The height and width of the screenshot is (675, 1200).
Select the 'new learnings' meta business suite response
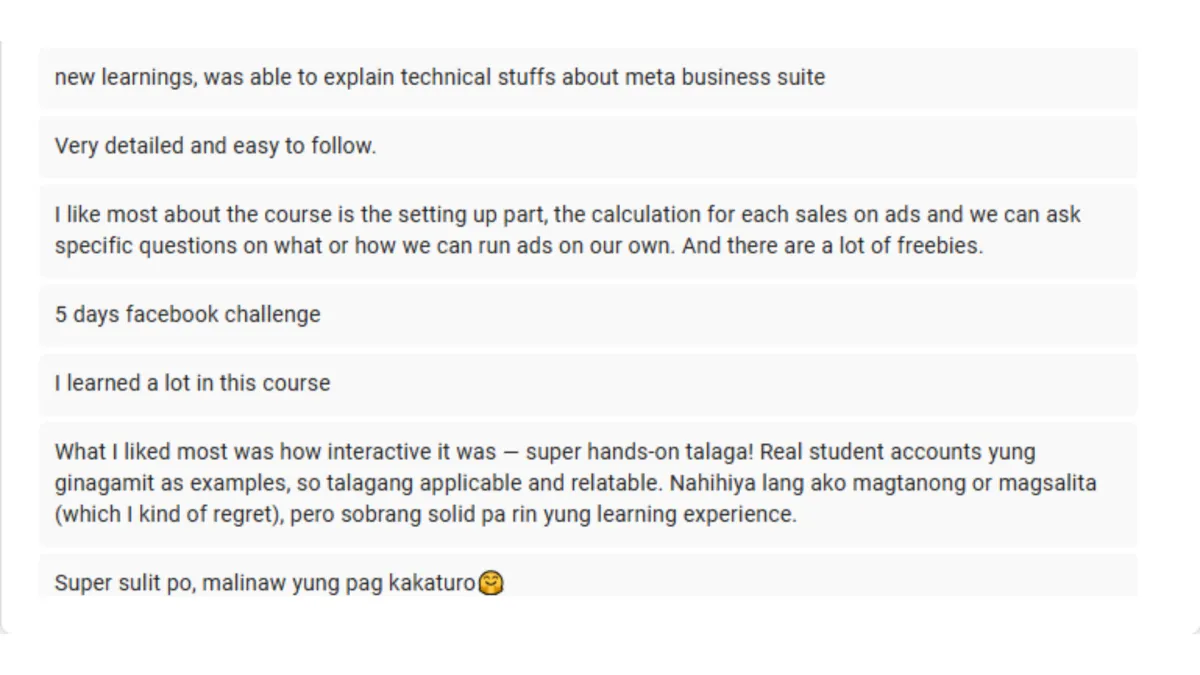tap(439, 77)
